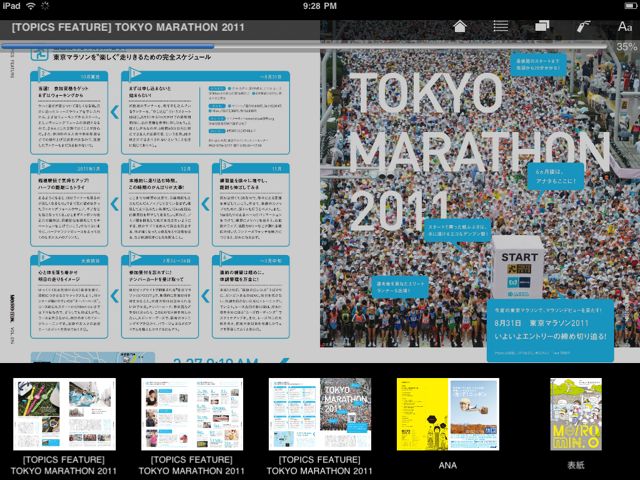Tap the 35% progress indicator
640x480 pixels.
[627, 47]
